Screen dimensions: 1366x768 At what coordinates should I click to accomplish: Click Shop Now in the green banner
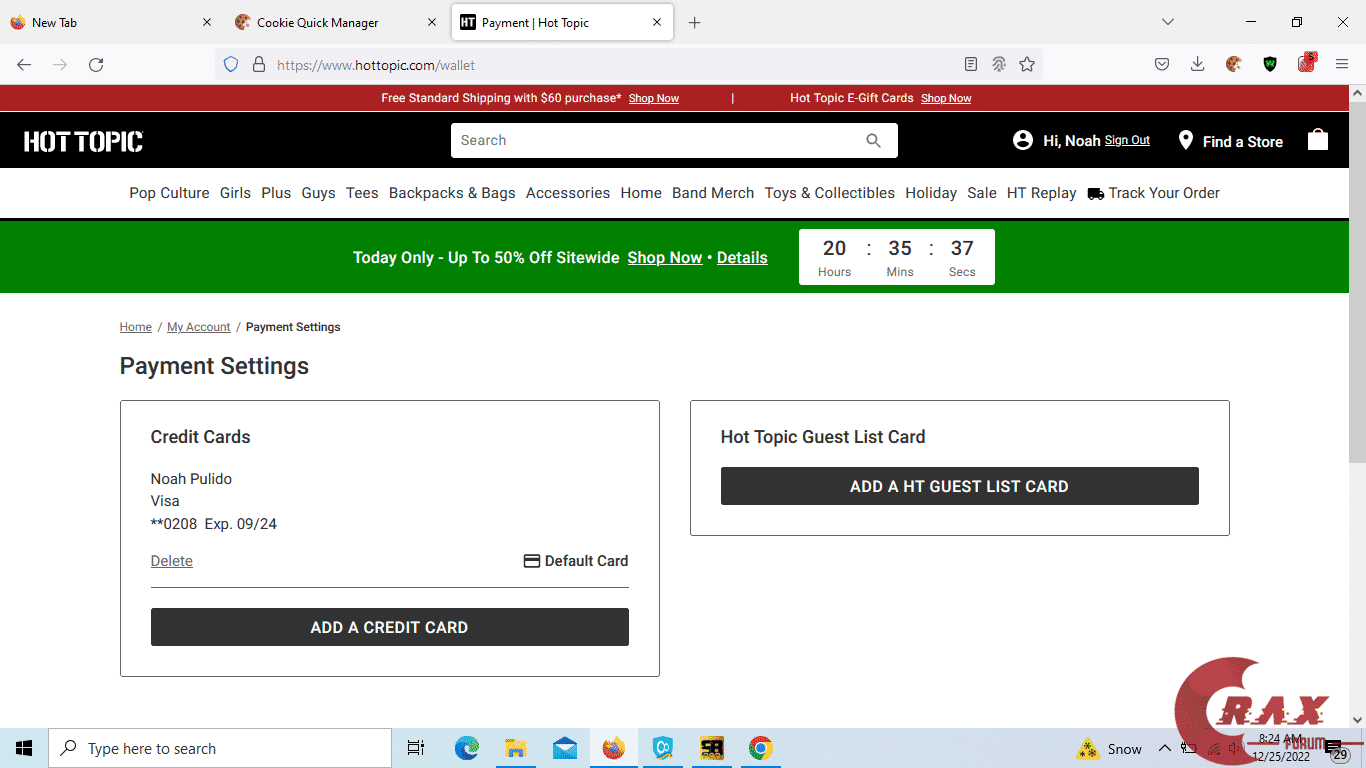point(665,257)
